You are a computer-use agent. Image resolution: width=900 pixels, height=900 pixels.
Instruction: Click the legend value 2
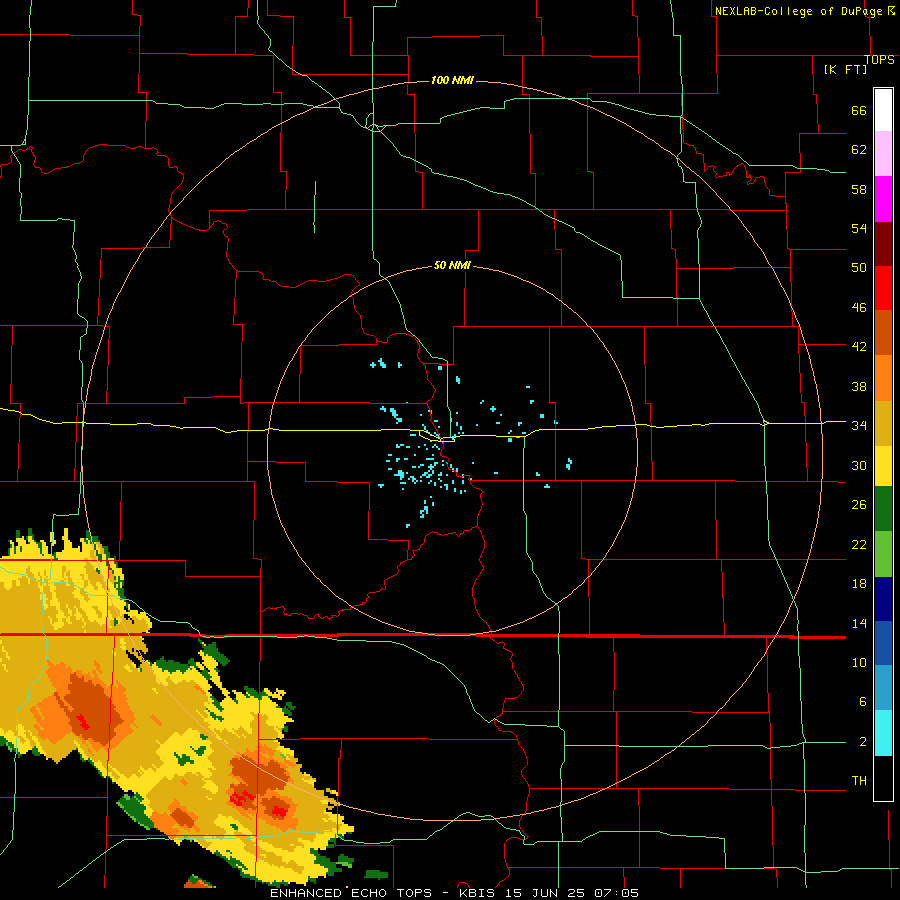pyautogui.click(x=862, y=742)
